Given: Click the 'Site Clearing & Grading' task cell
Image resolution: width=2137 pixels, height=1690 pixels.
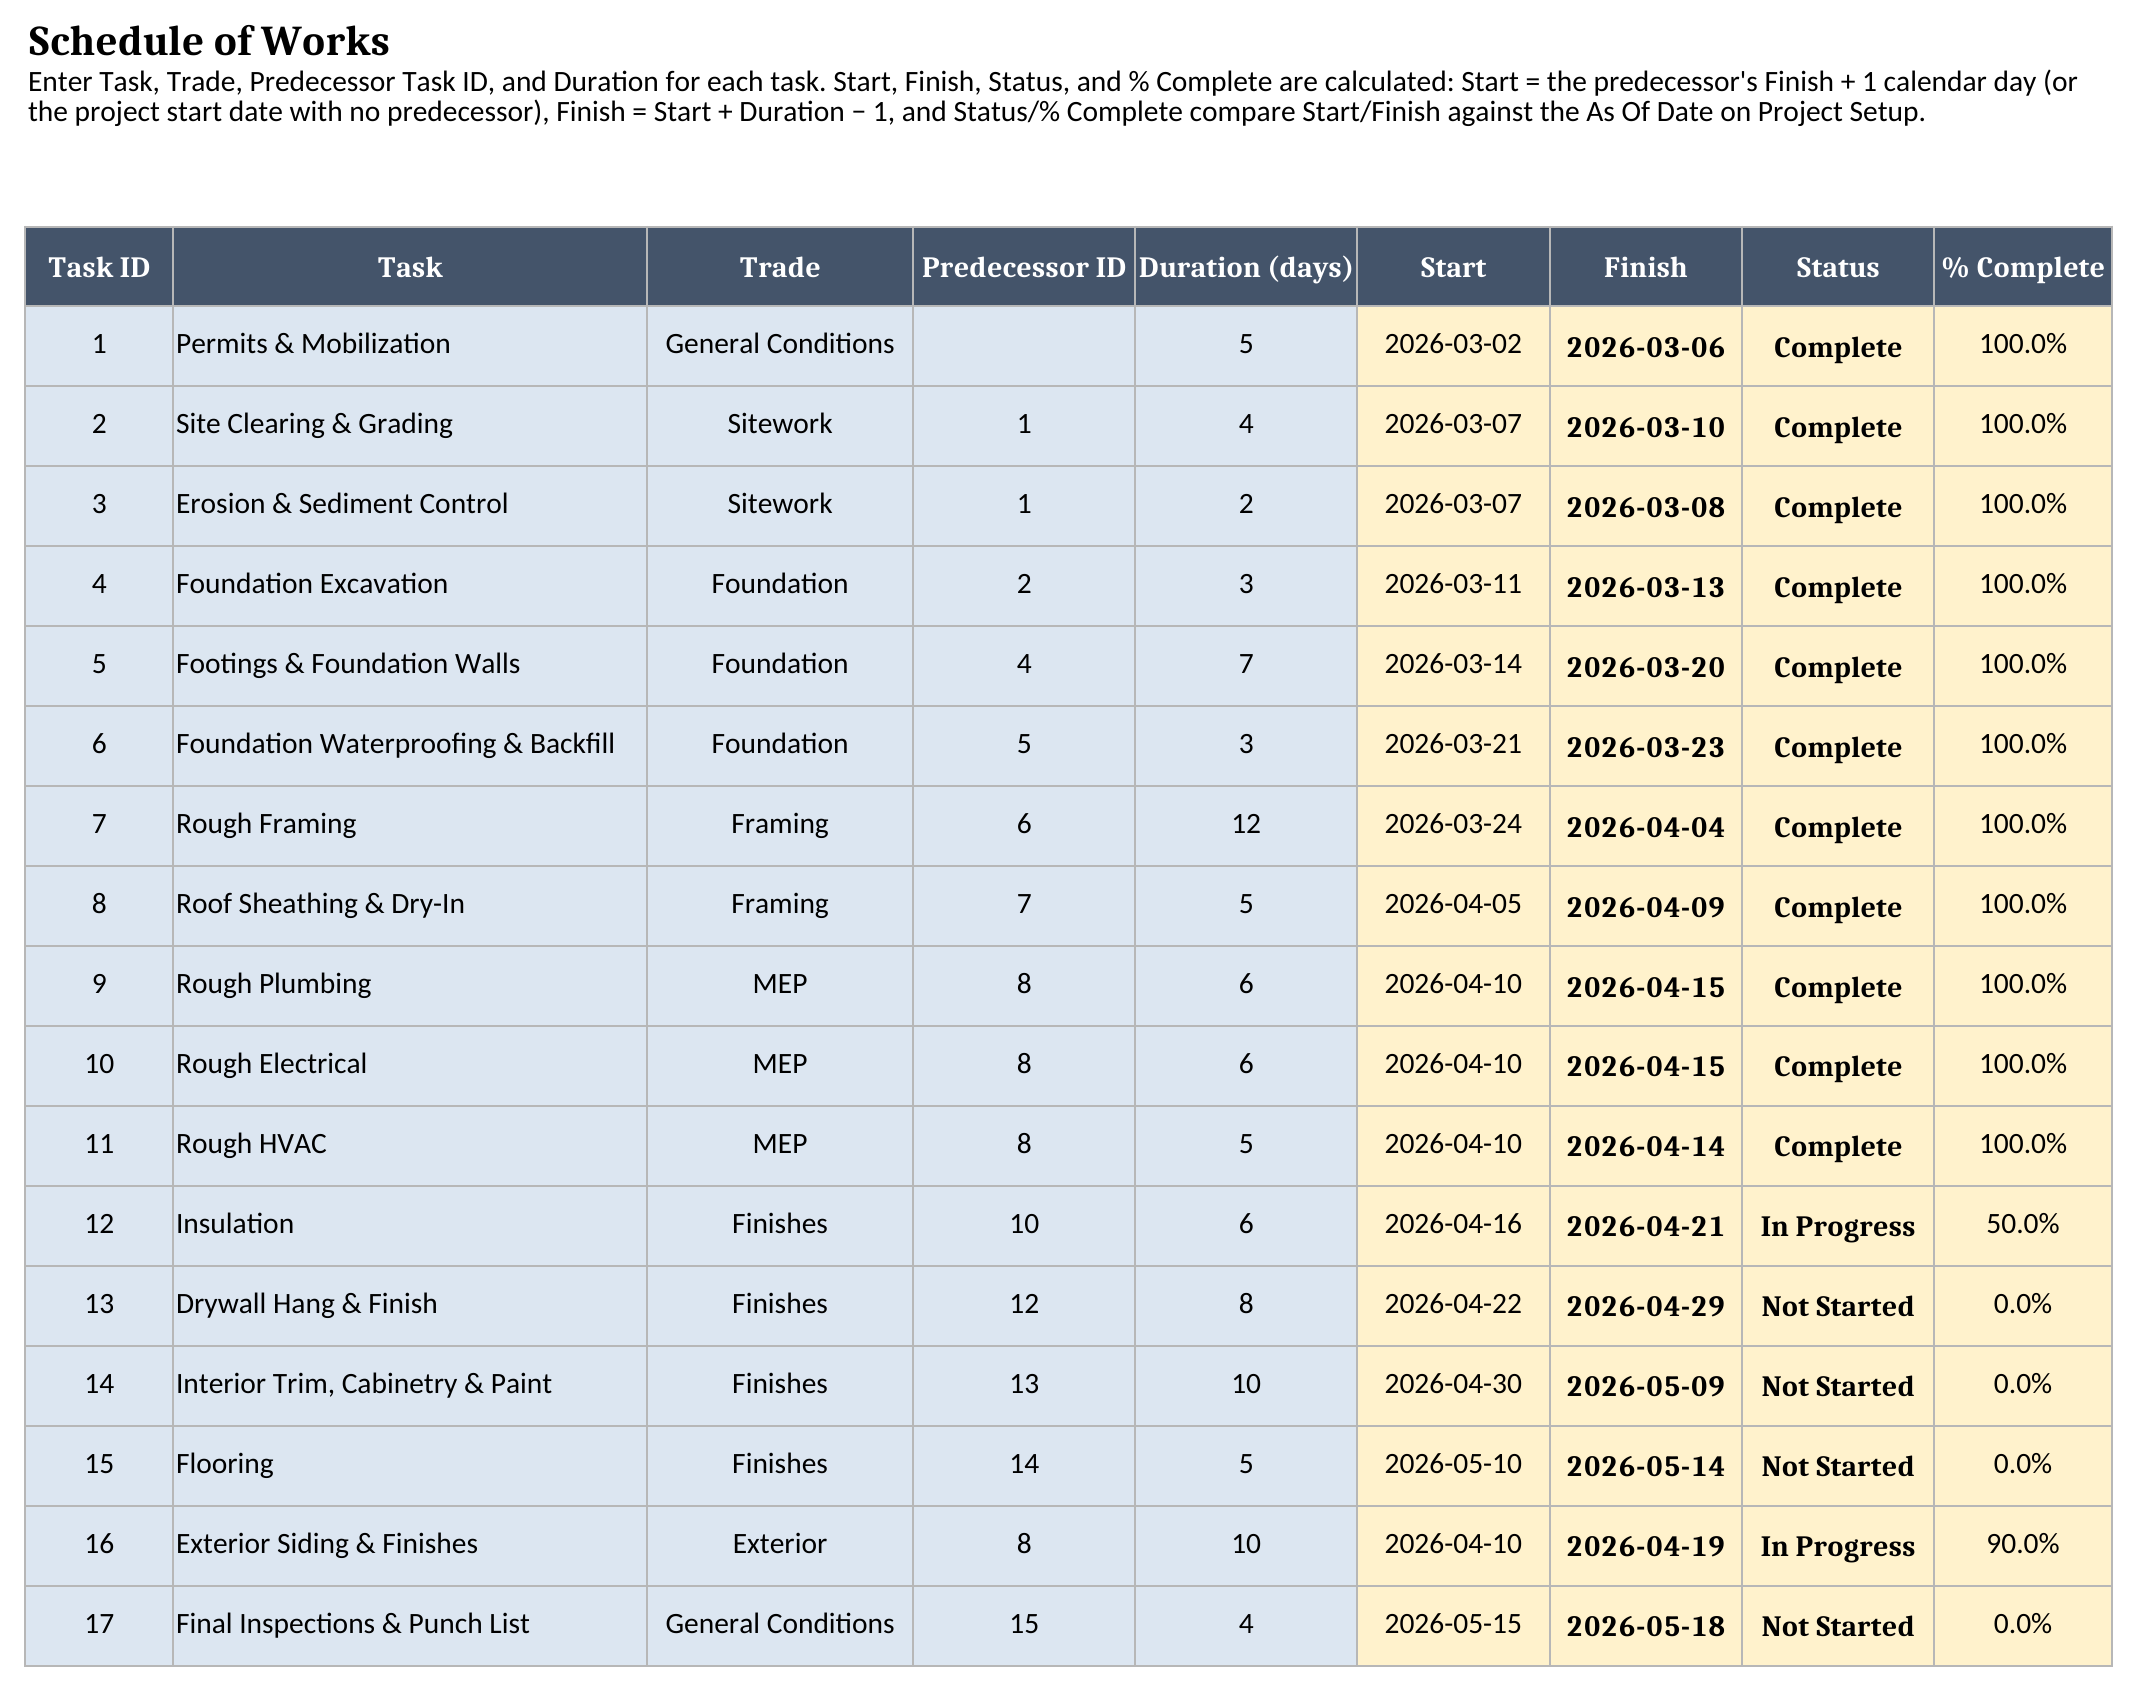Looking at the screenshot, I should (410, 426).
